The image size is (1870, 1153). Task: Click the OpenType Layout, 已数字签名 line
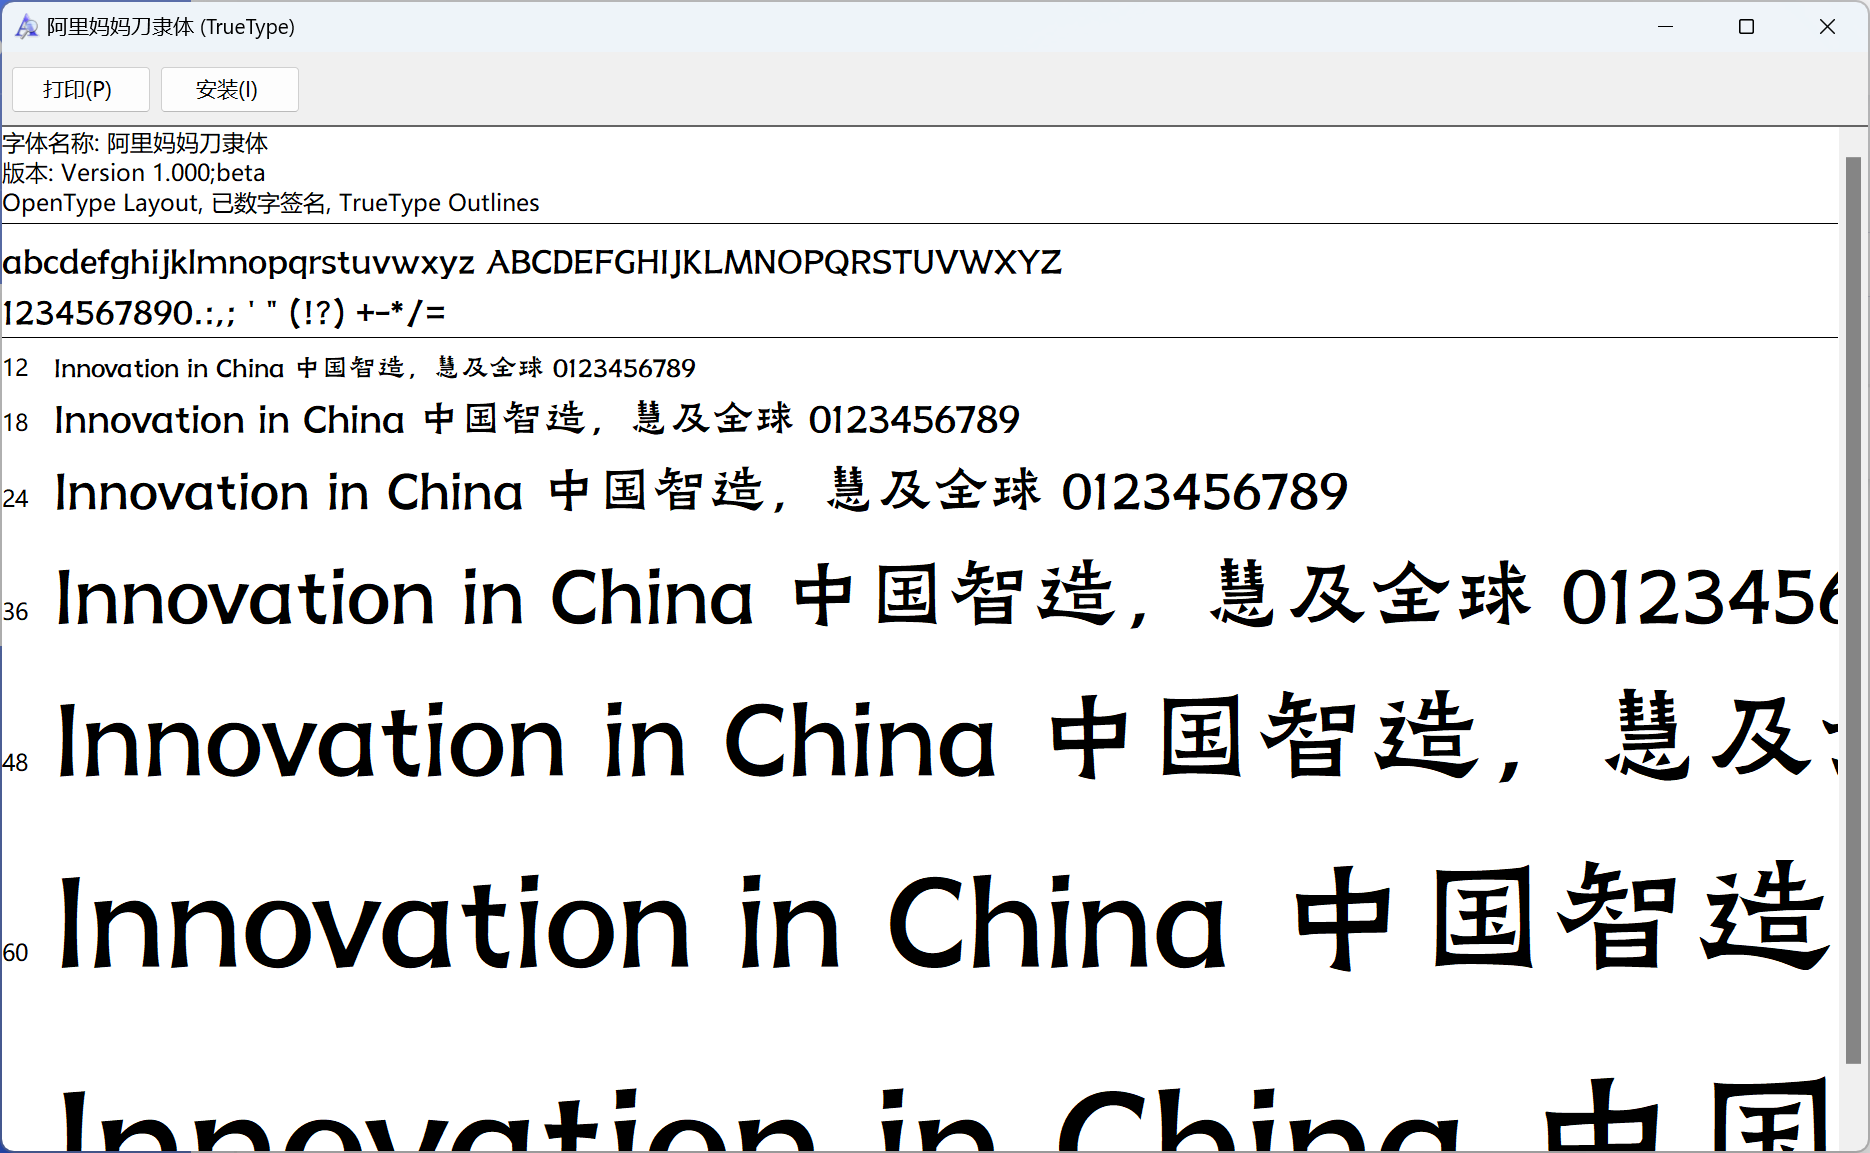271,203
